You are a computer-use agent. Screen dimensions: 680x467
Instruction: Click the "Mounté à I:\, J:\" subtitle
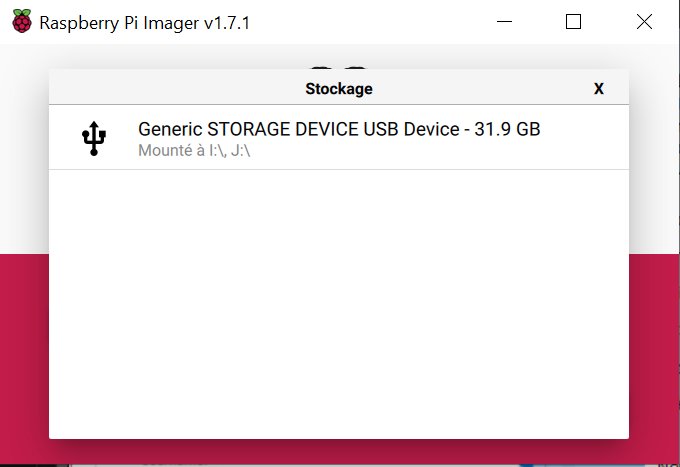tap(194, 151)
